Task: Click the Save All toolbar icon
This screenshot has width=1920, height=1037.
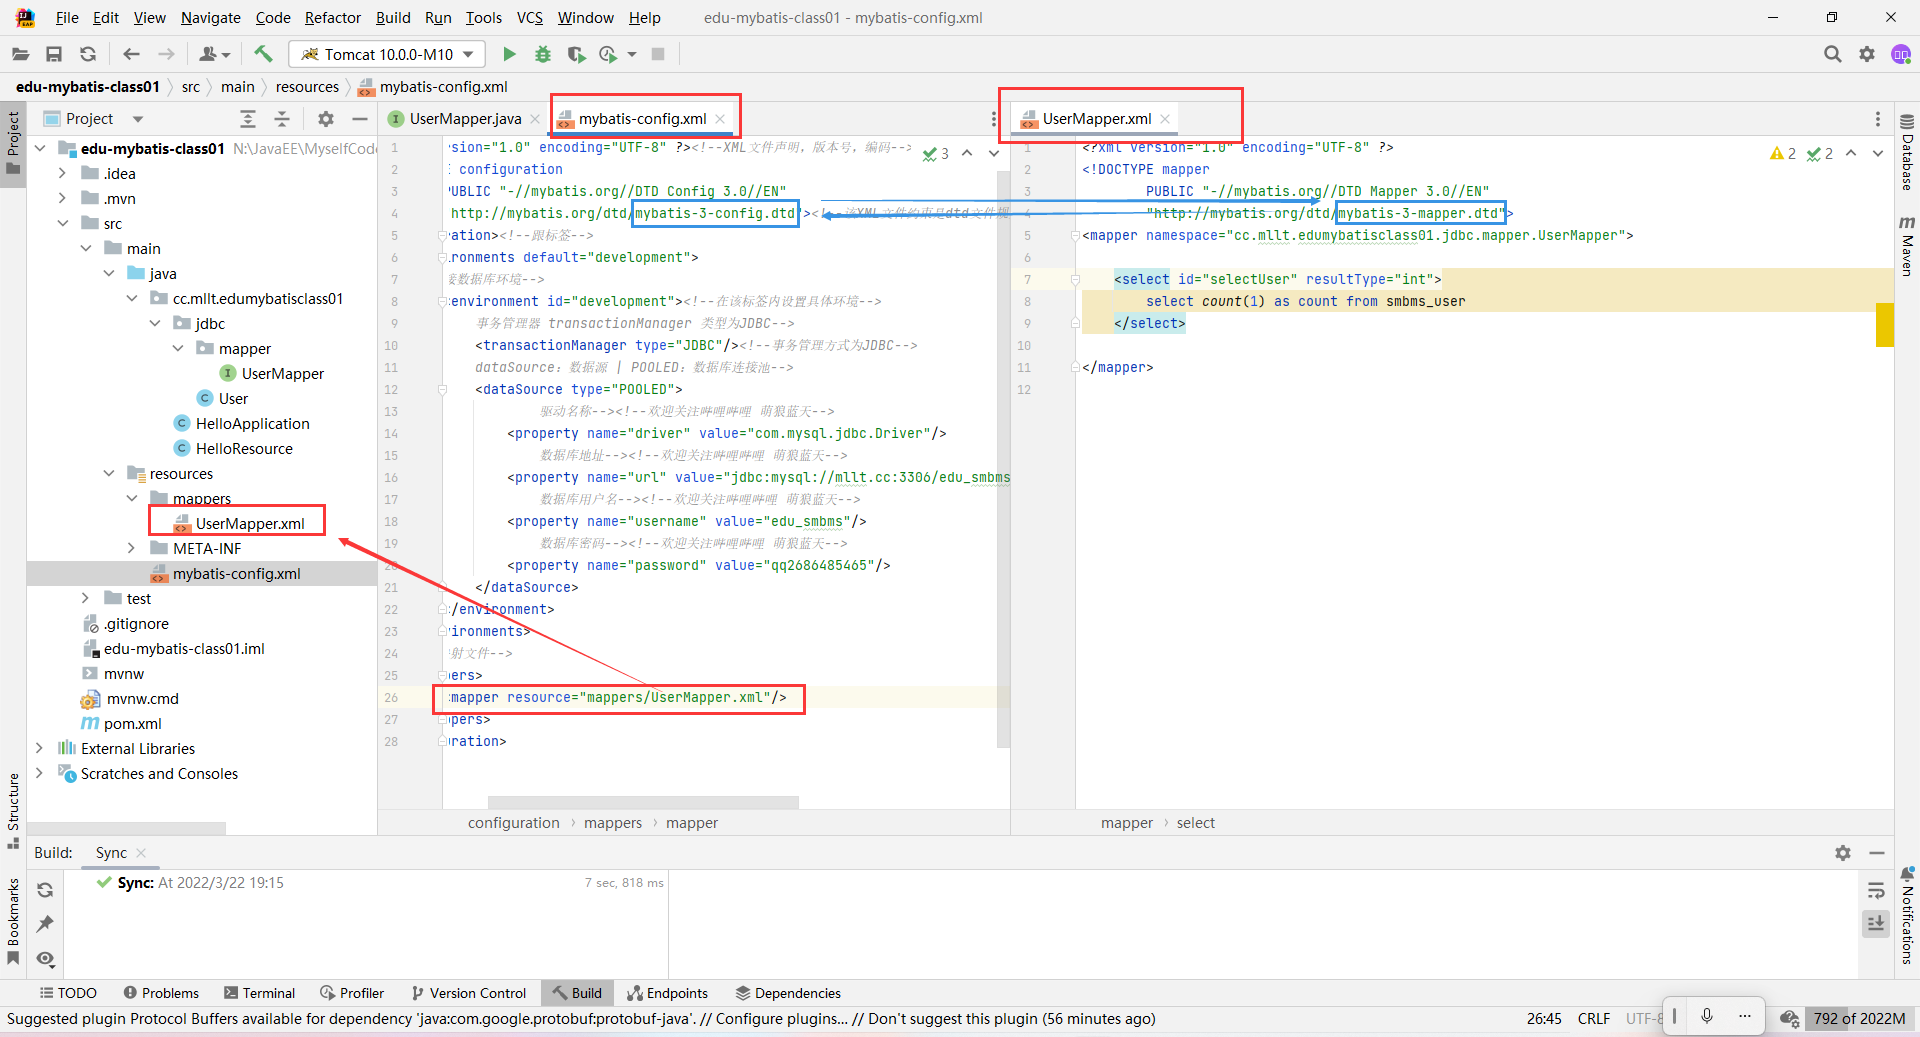Action: coord(54,54)
